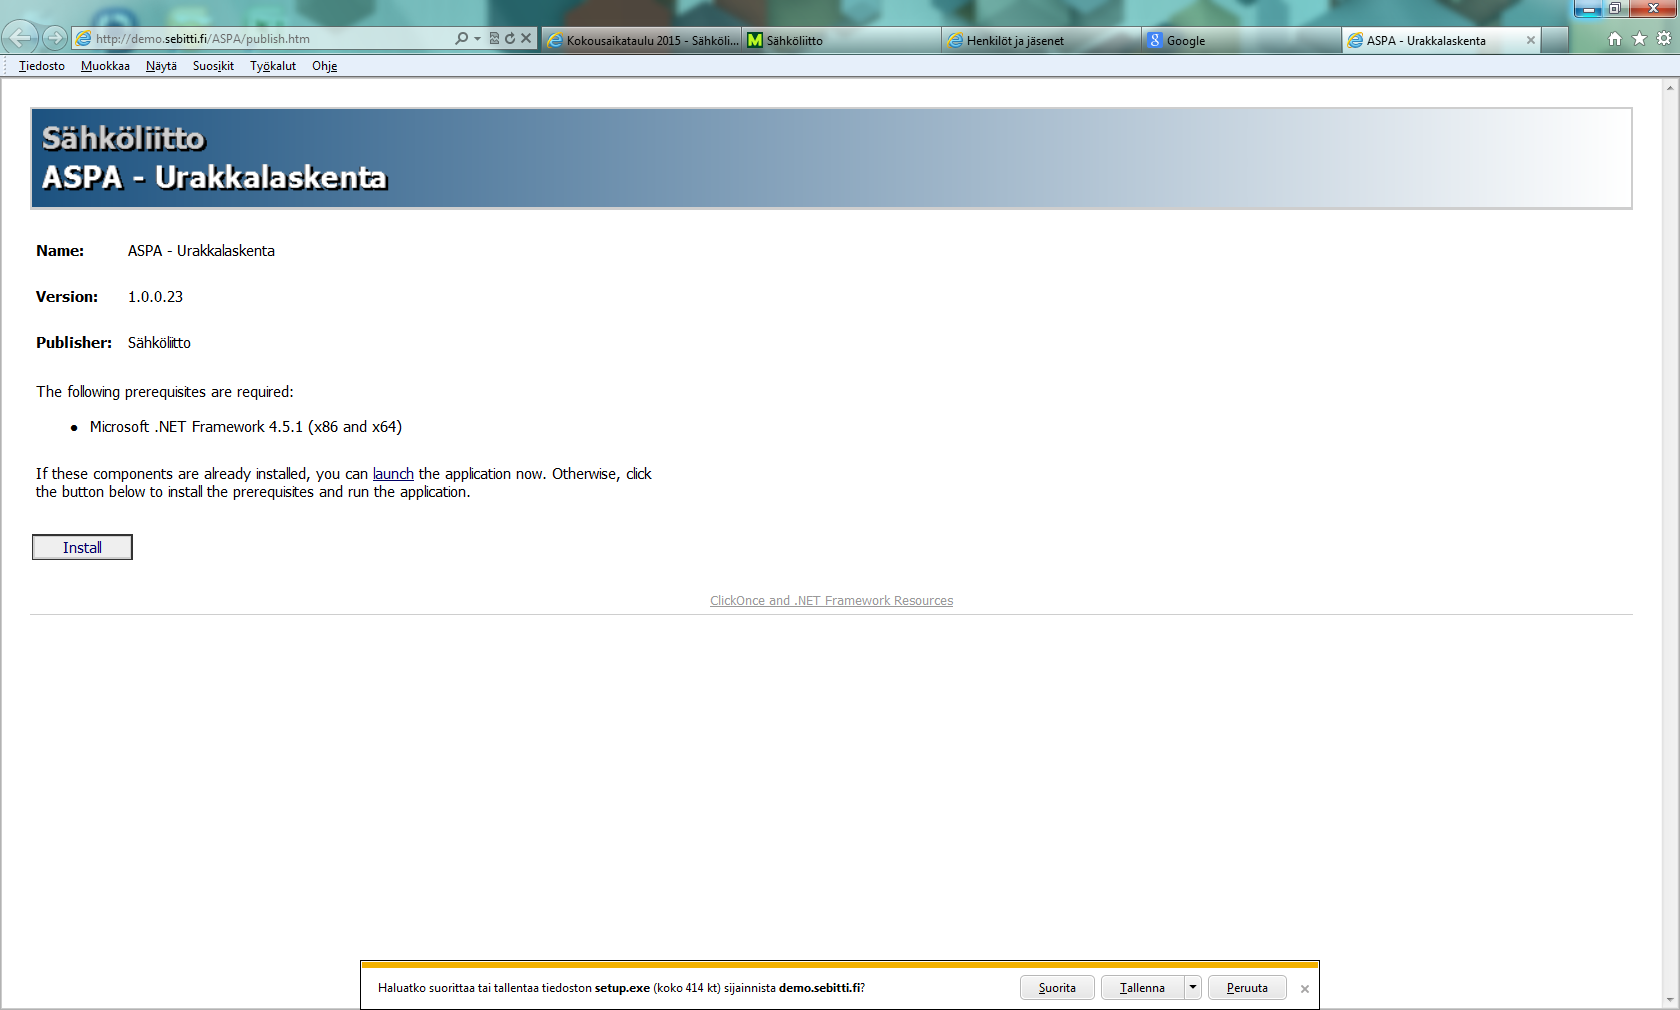This screenshot has width=1680, height=1010.
Task: Follow the launch link
Action: 393,474
